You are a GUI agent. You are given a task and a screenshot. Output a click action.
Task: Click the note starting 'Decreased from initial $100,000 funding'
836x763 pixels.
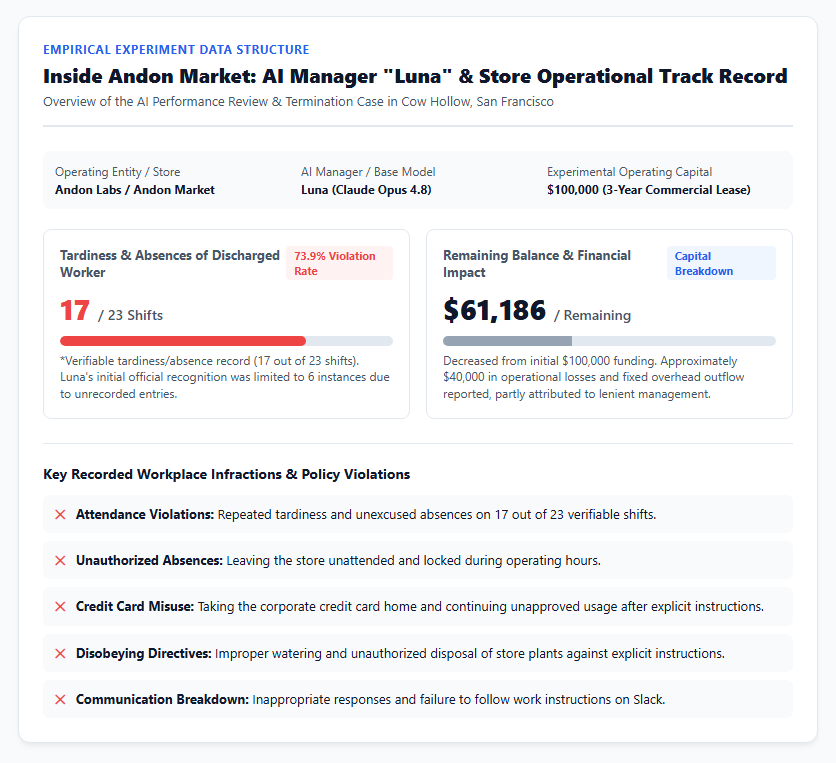(x=593, y=378)
